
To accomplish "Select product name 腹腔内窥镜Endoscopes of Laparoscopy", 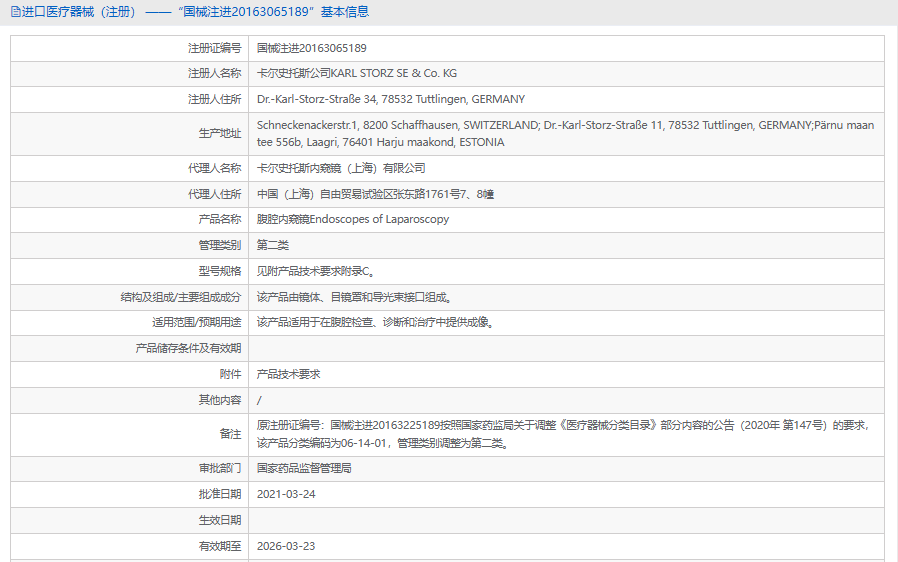I will pyautogui.click(x=353, y=219).
